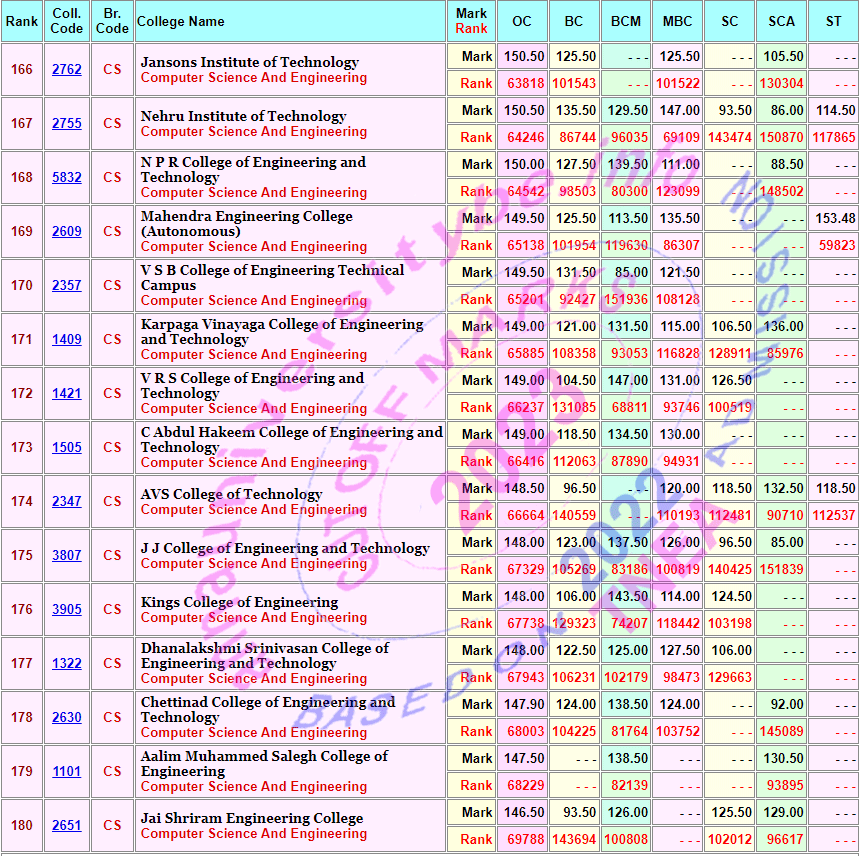Open Chettinad college code 2630
Screen dimensions: 860x856
tap(67, 717)
